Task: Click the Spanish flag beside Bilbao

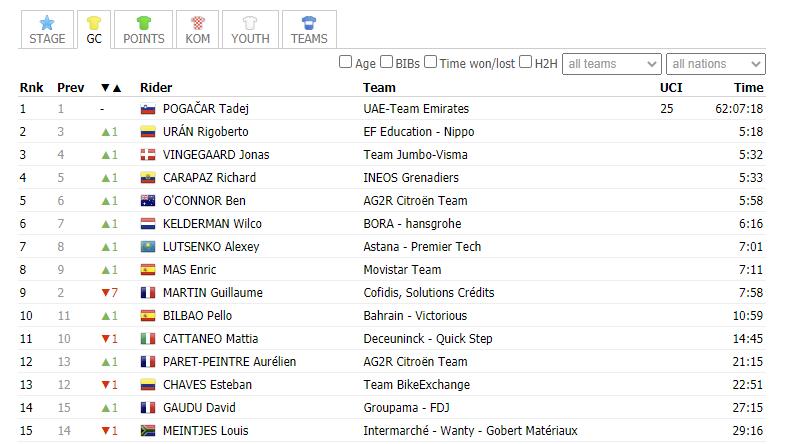Action: tap(148, 316)
